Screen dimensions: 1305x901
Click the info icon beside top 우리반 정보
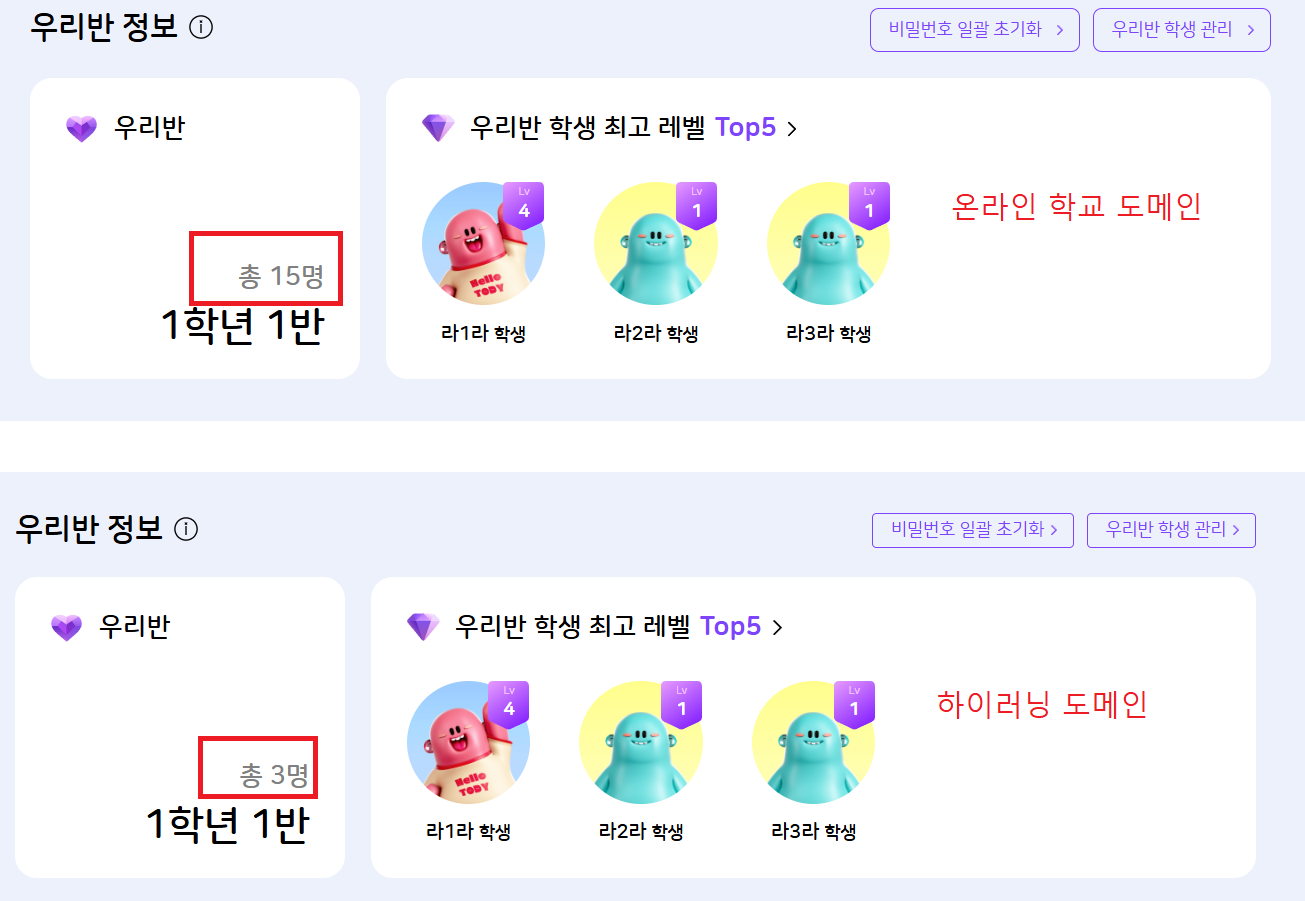point(200,28)
